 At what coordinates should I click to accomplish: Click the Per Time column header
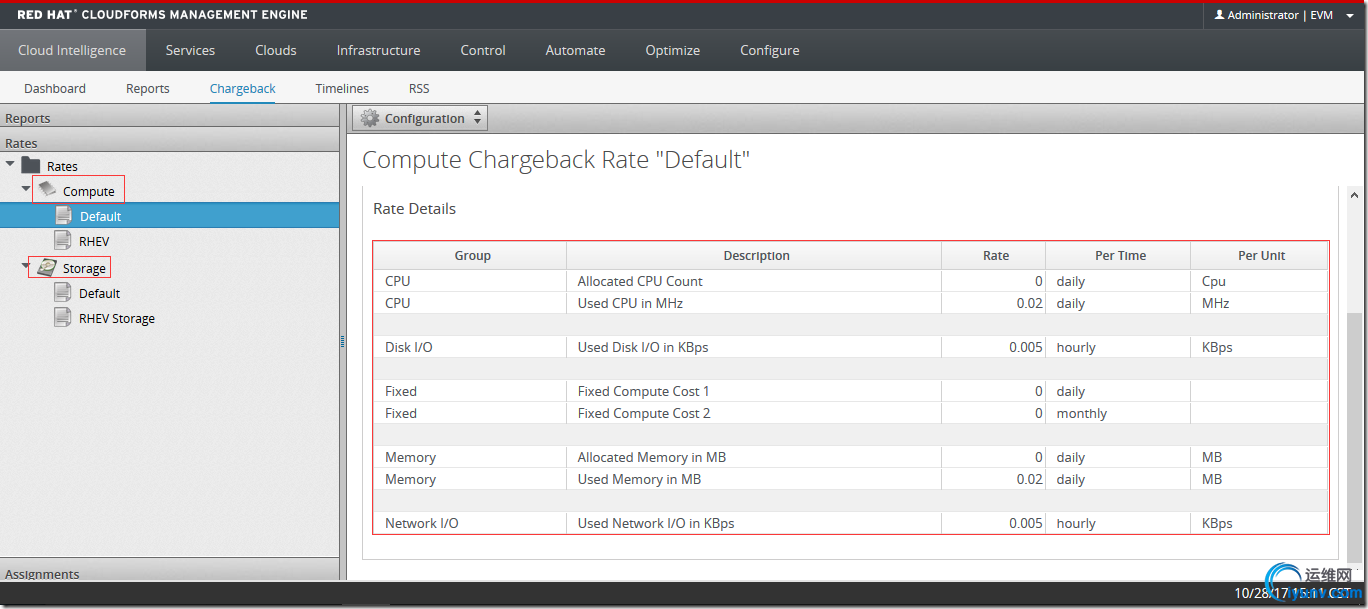tap(1120, 255)
